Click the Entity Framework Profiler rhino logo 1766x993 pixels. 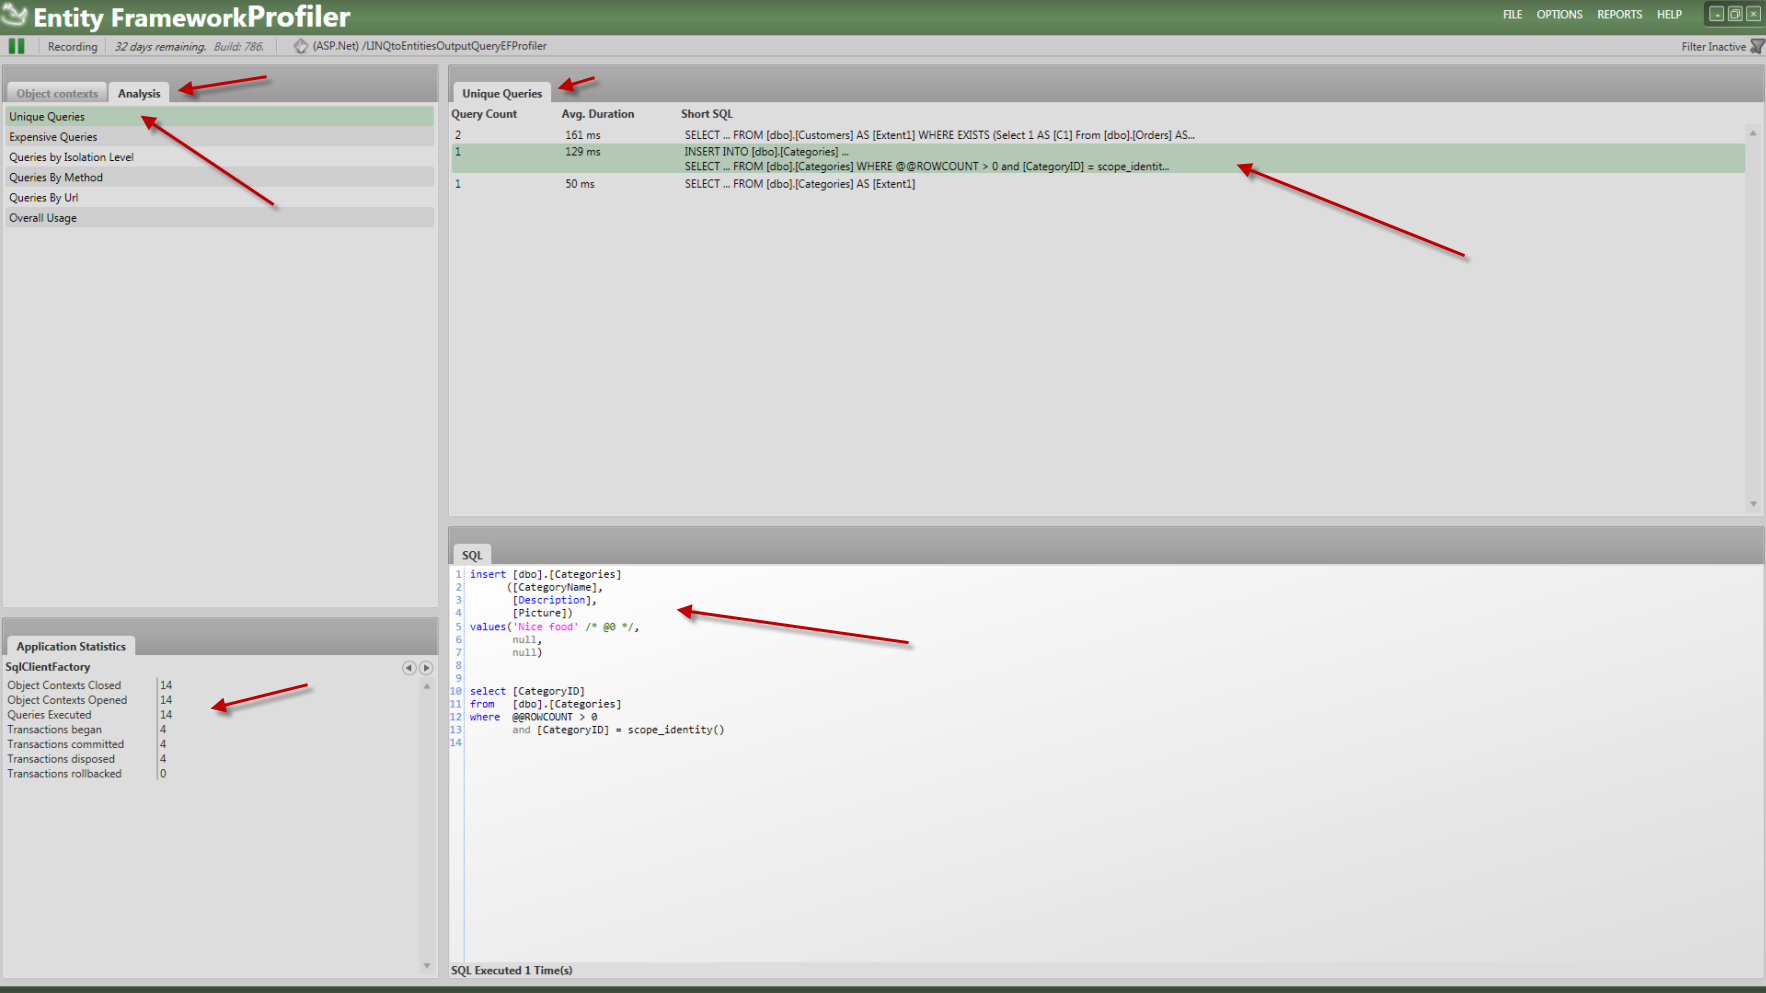tap(14, 14)
